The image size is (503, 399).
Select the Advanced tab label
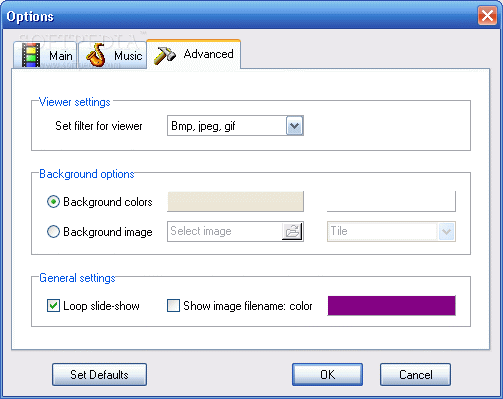[208, 54]
